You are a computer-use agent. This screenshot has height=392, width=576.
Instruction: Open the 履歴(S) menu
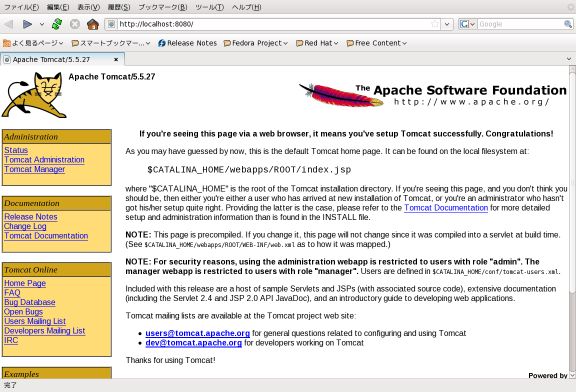(x=119, y=7)
